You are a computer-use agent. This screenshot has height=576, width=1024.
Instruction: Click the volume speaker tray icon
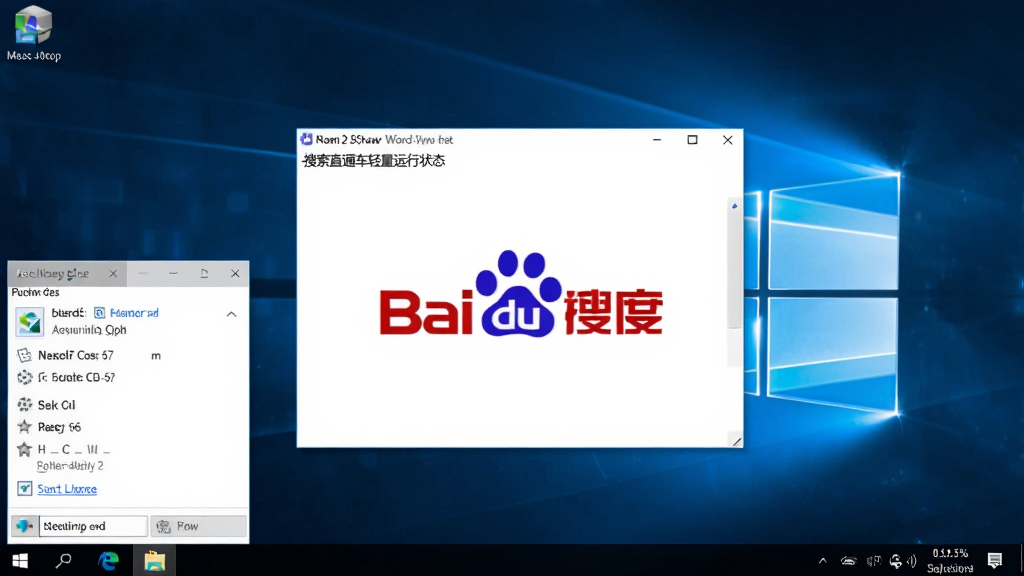[912, 560]
